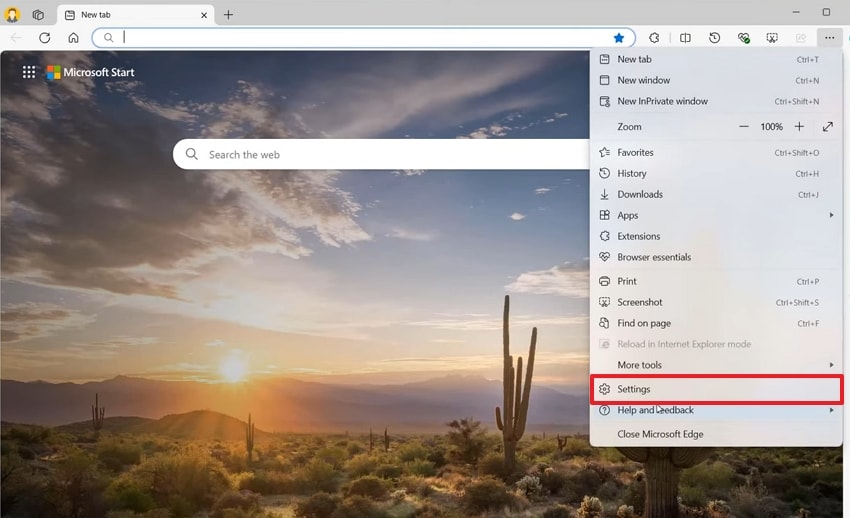The width and height of the screenshot is (850, 518).
Task: Toggle the favorites star in address bar
Action: coord(619,37)
